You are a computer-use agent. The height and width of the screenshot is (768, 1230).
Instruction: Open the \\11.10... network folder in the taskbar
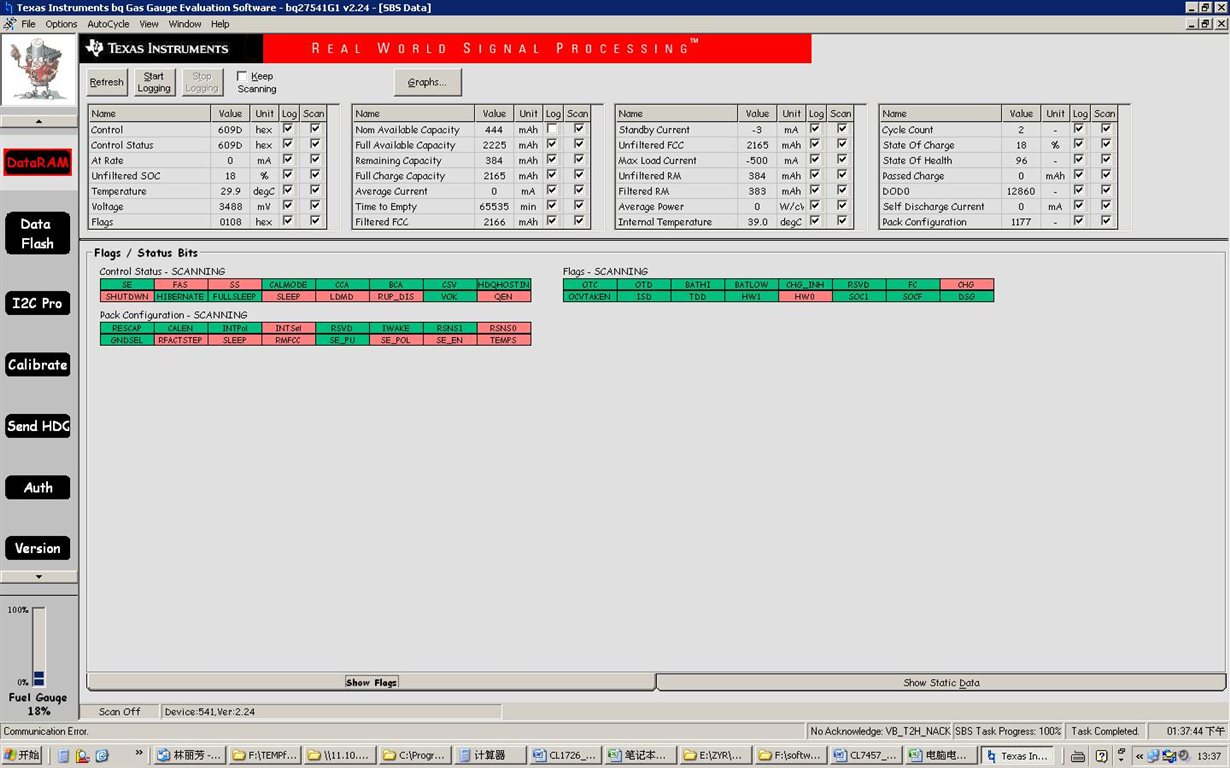click(x=338, y=756)
